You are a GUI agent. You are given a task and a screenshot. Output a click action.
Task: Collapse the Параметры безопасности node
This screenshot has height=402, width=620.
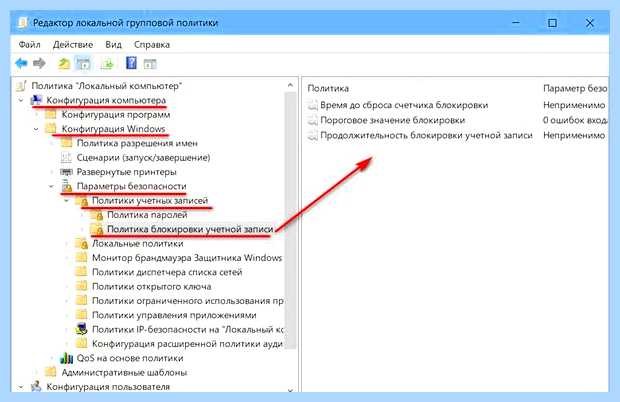point(51,186)
